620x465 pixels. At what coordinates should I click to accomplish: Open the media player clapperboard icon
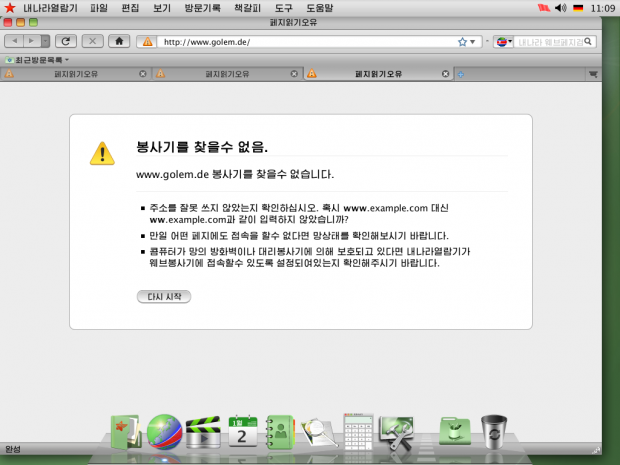click(x=203, y=432)
